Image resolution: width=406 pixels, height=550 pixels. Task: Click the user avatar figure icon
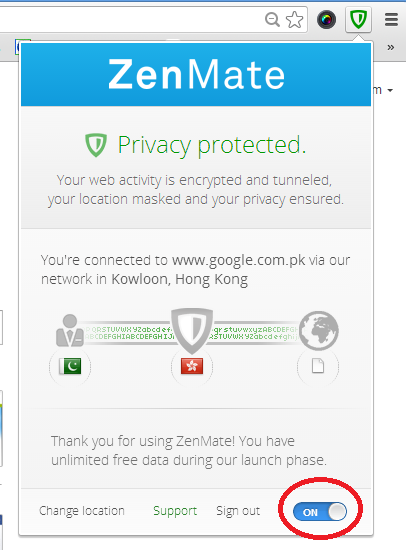coord(70,330)
